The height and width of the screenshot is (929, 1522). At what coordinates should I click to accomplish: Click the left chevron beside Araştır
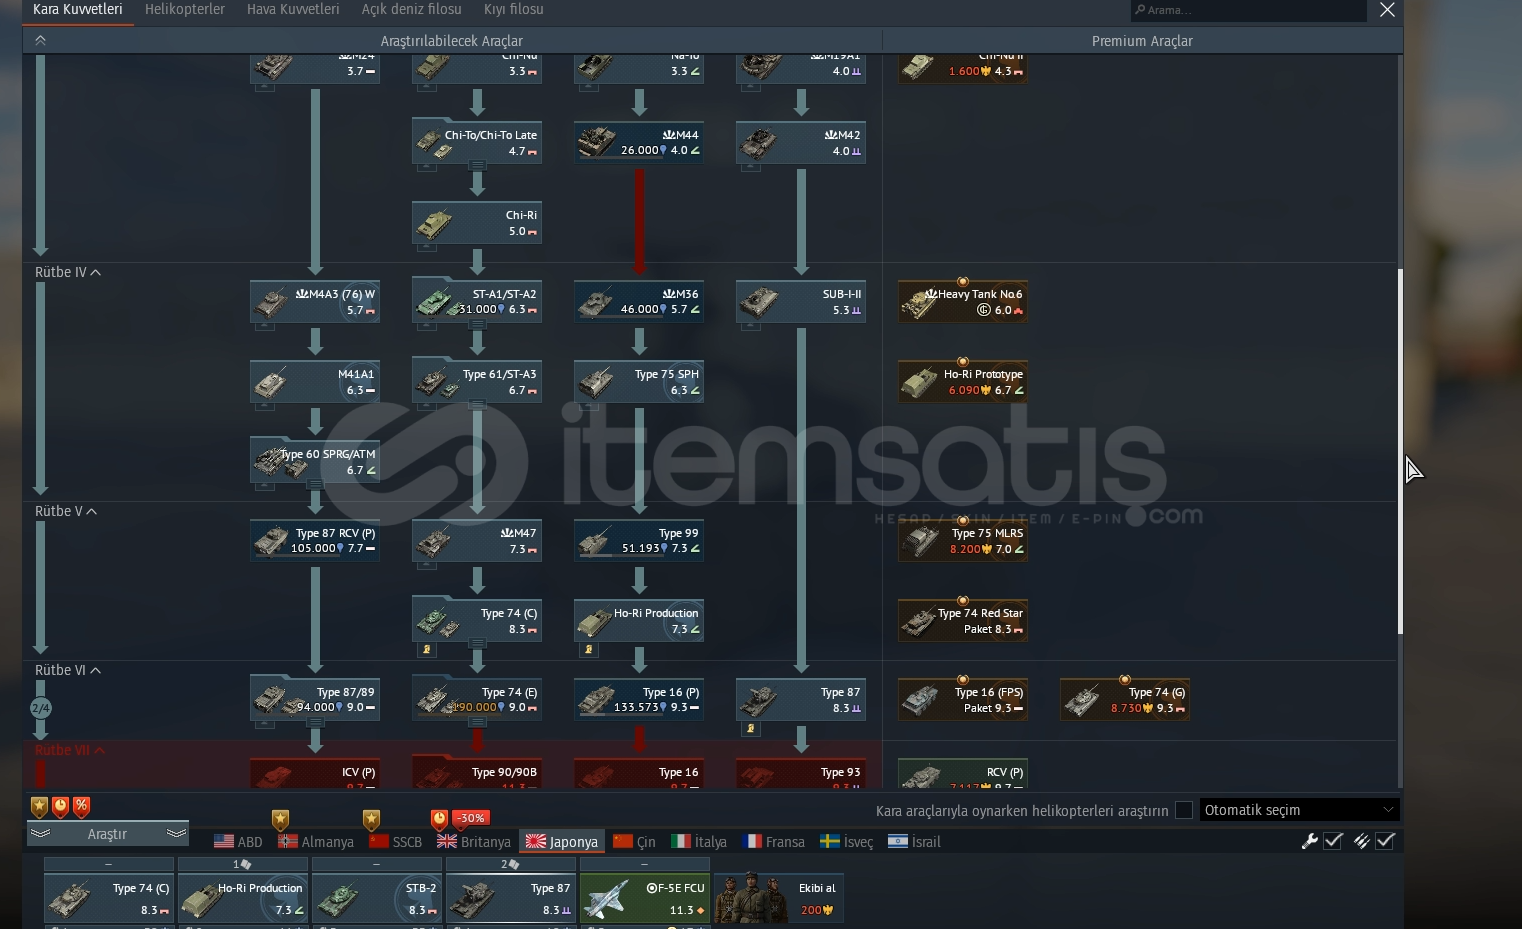tap(40, 834)
